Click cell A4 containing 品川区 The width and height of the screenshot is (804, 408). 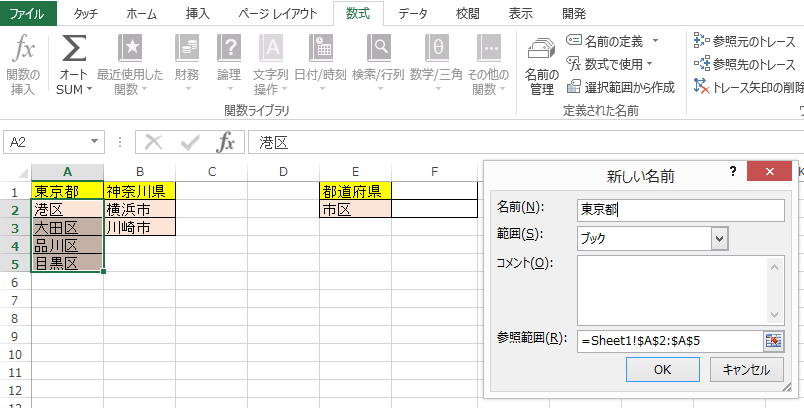(67, 245)
